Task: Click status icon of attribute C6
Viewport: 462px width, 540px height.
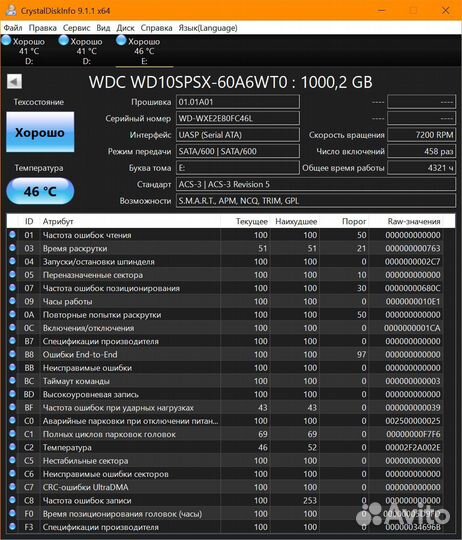Action: [x=12, y=473]
